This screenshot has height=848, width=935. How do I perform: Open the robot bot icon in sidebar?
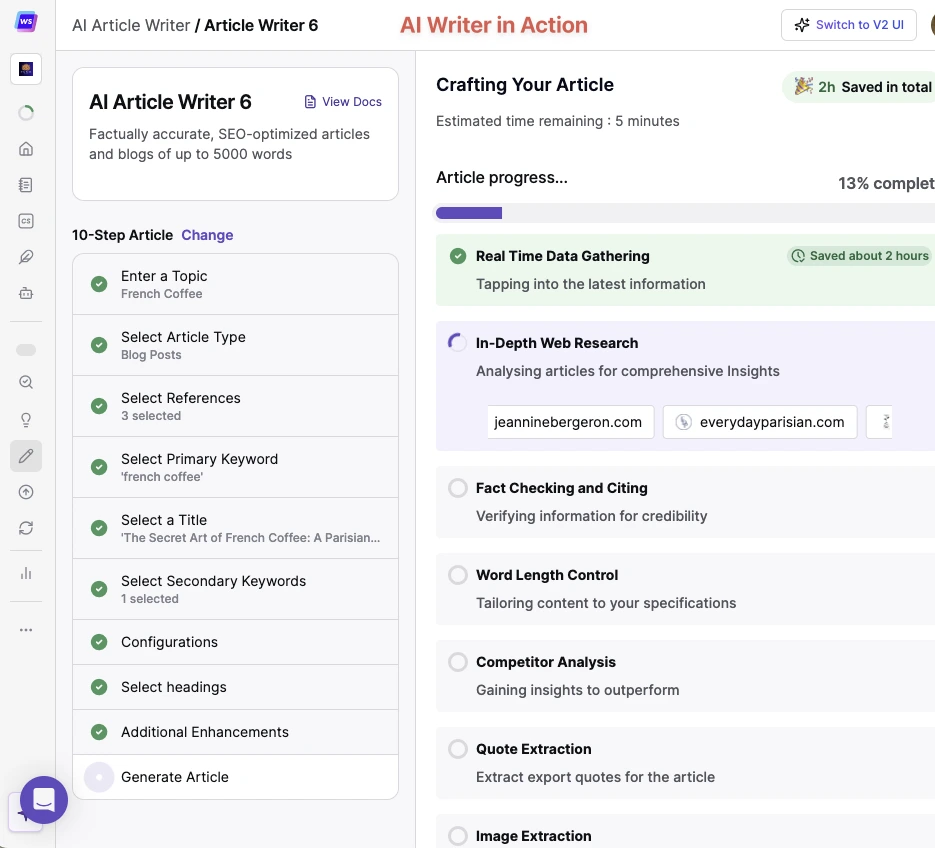pos(26,293)
